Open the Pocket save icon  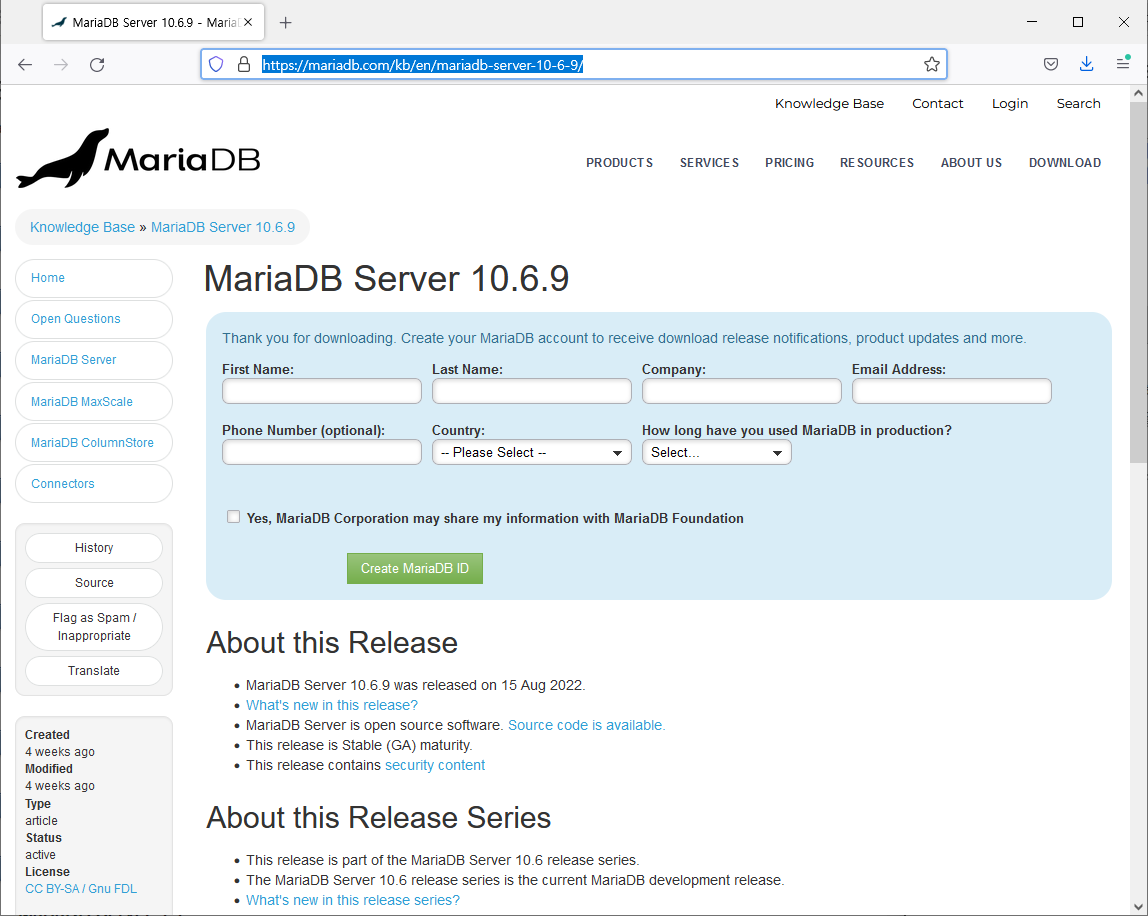(x=1051, y=64)
